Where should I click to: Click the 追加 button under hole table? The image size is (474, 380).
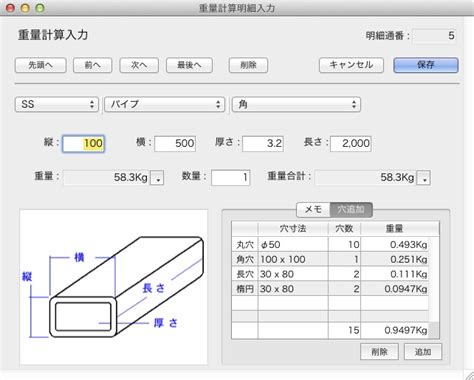423,352
